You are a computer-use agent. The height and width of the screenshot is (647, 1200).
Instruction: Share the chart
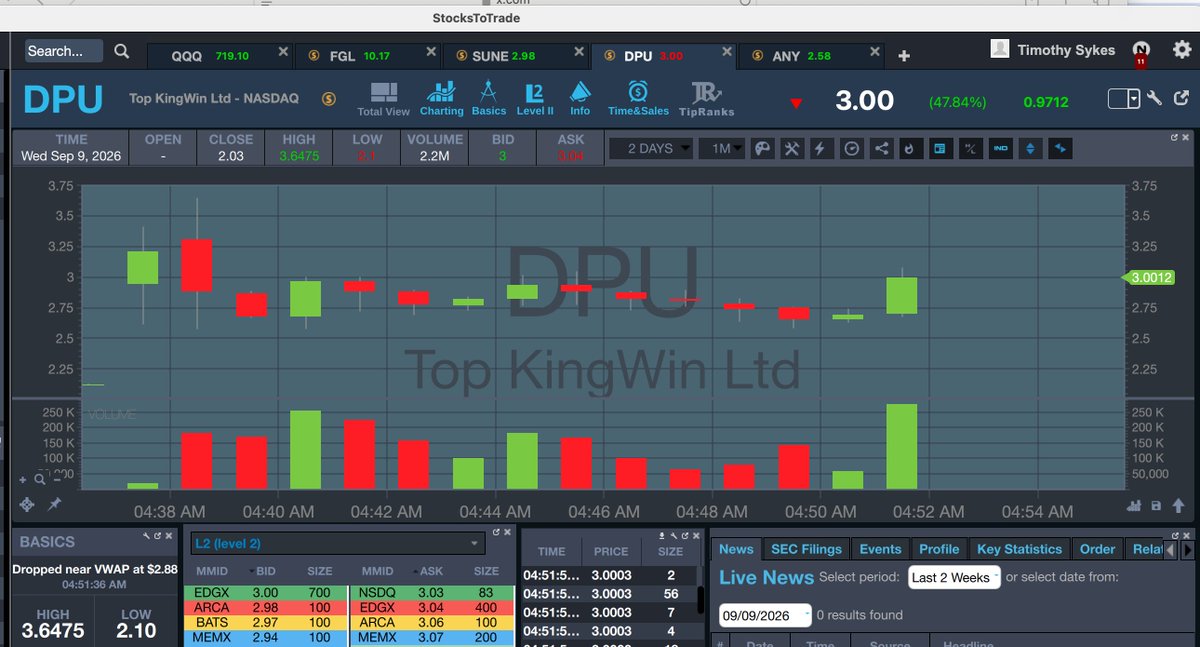[x=881, y=148]
